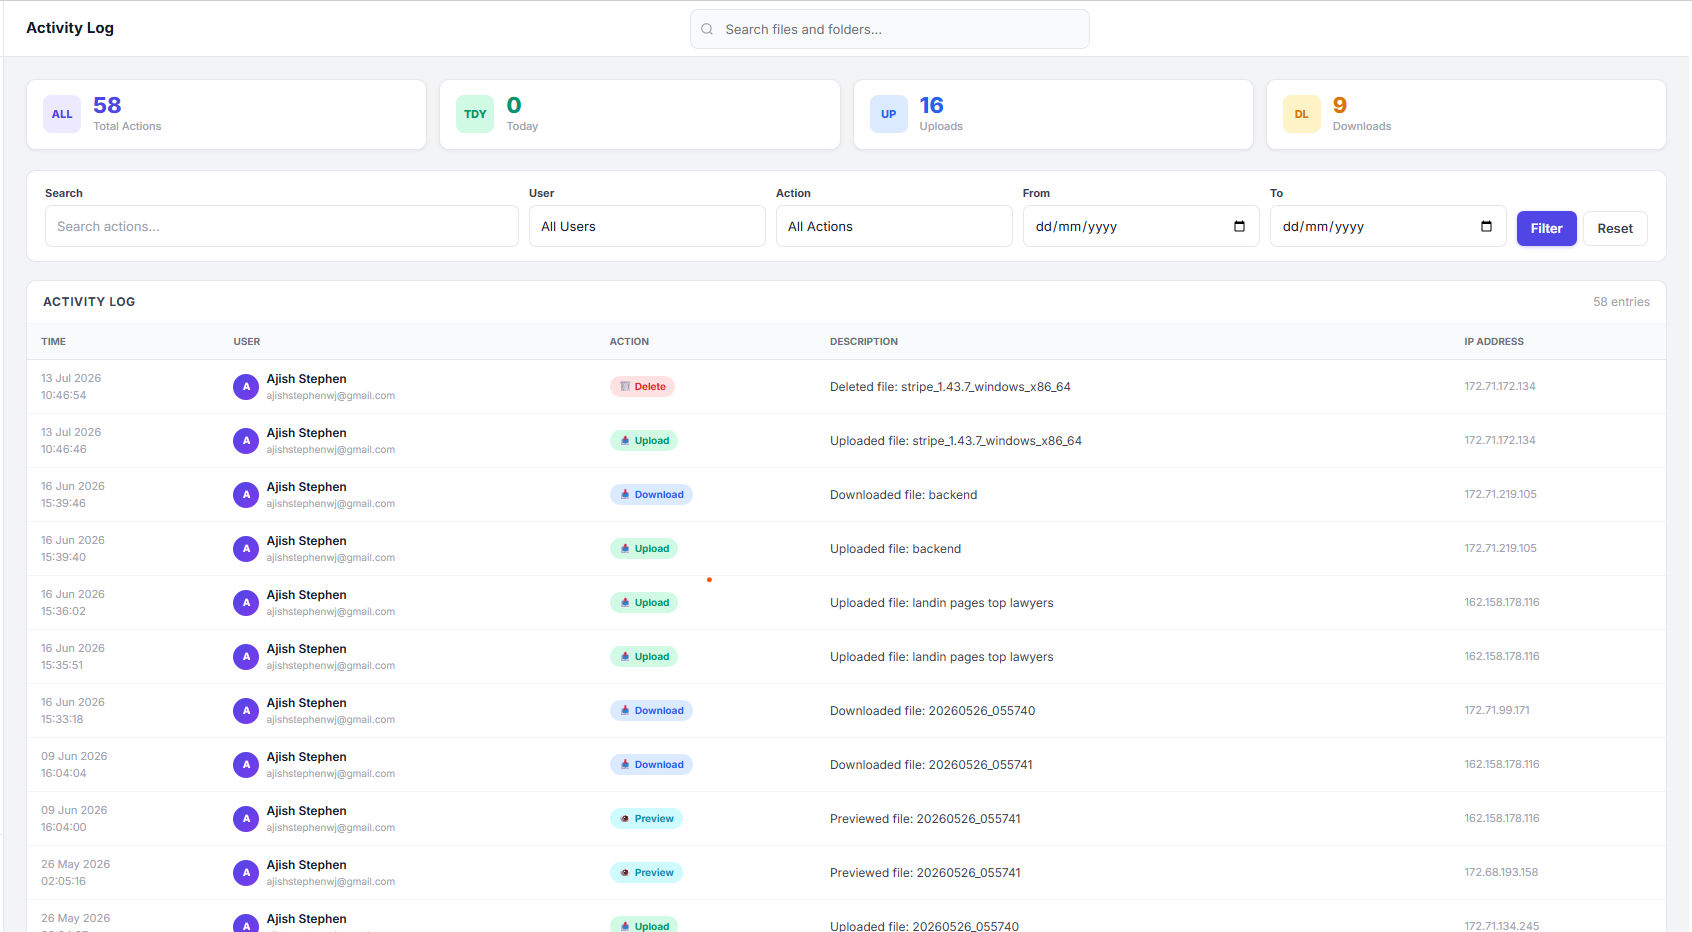Click the TIME column header
The height and width of the screenshot is (932, 1692).
[53, 342]
